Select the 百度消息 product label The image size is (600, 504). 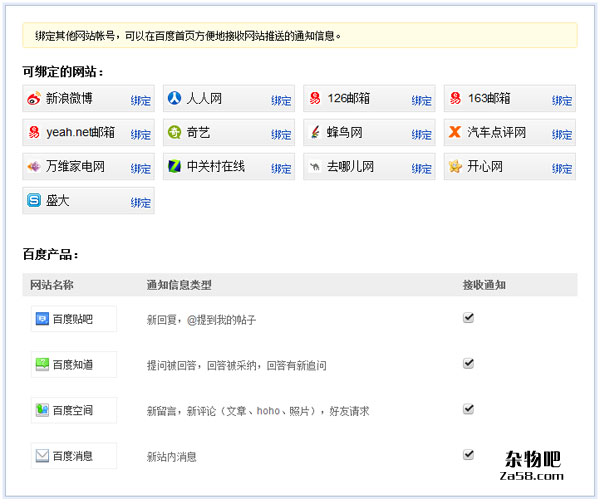[x=73, y=456]
